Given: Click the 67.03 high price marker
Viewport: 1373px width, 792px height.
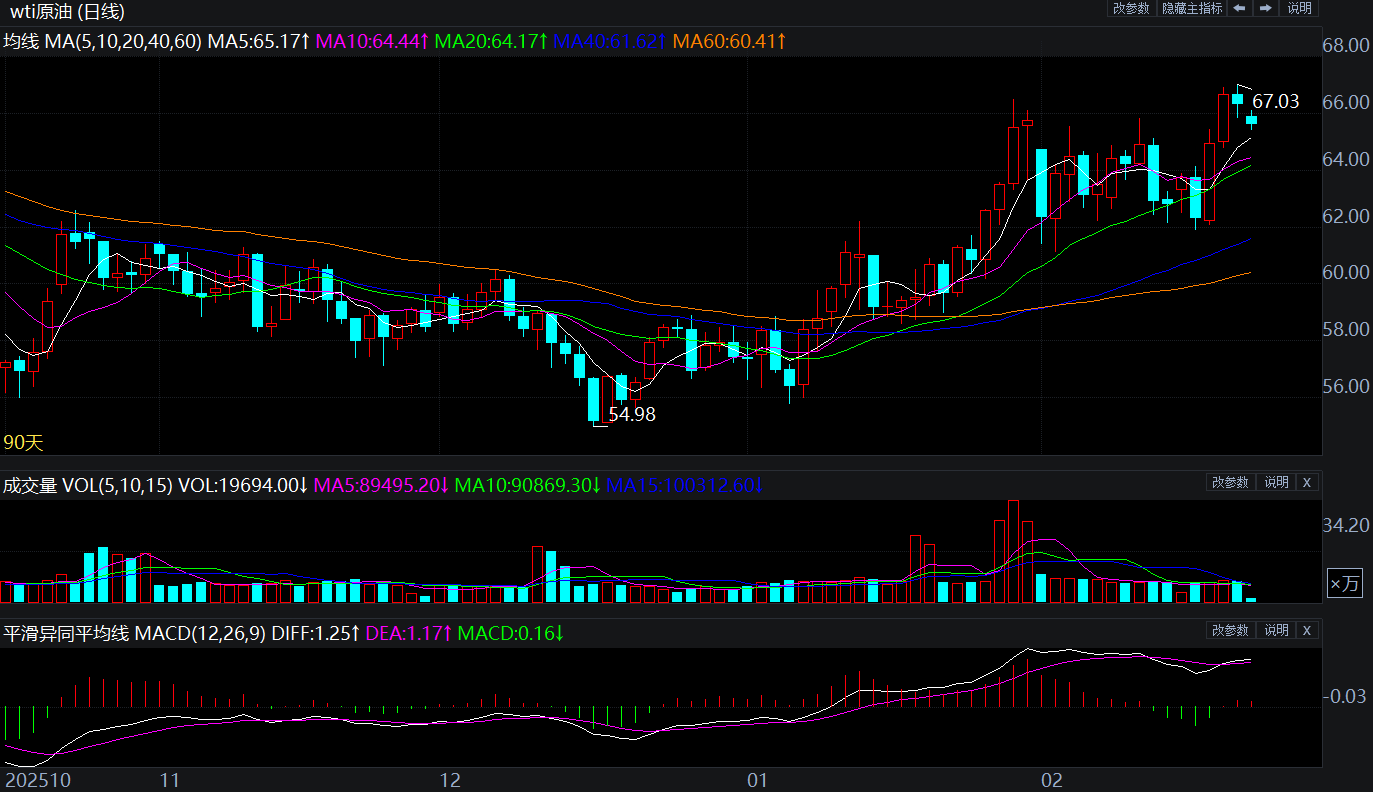Looking at the screenshot, I should [x=1276, y=101].
